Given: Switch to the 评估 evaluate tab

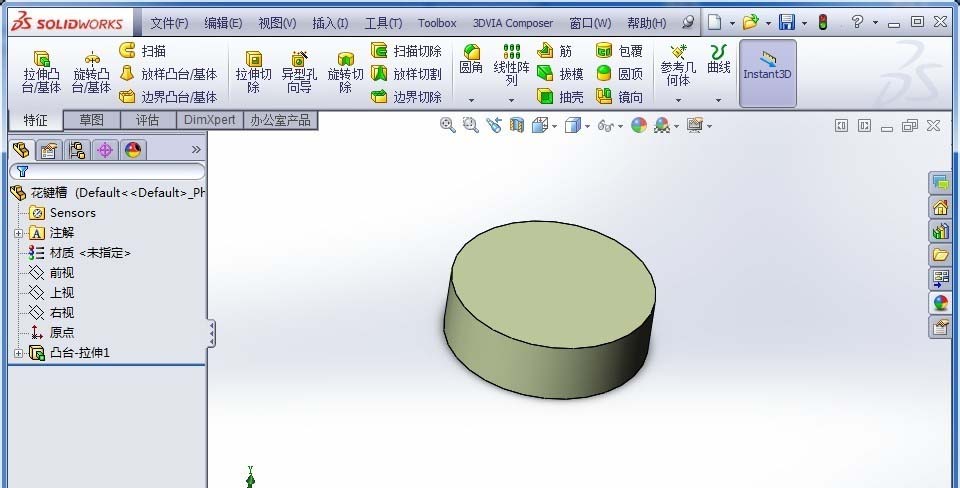Looking at the screenshot, I should 148,120.
